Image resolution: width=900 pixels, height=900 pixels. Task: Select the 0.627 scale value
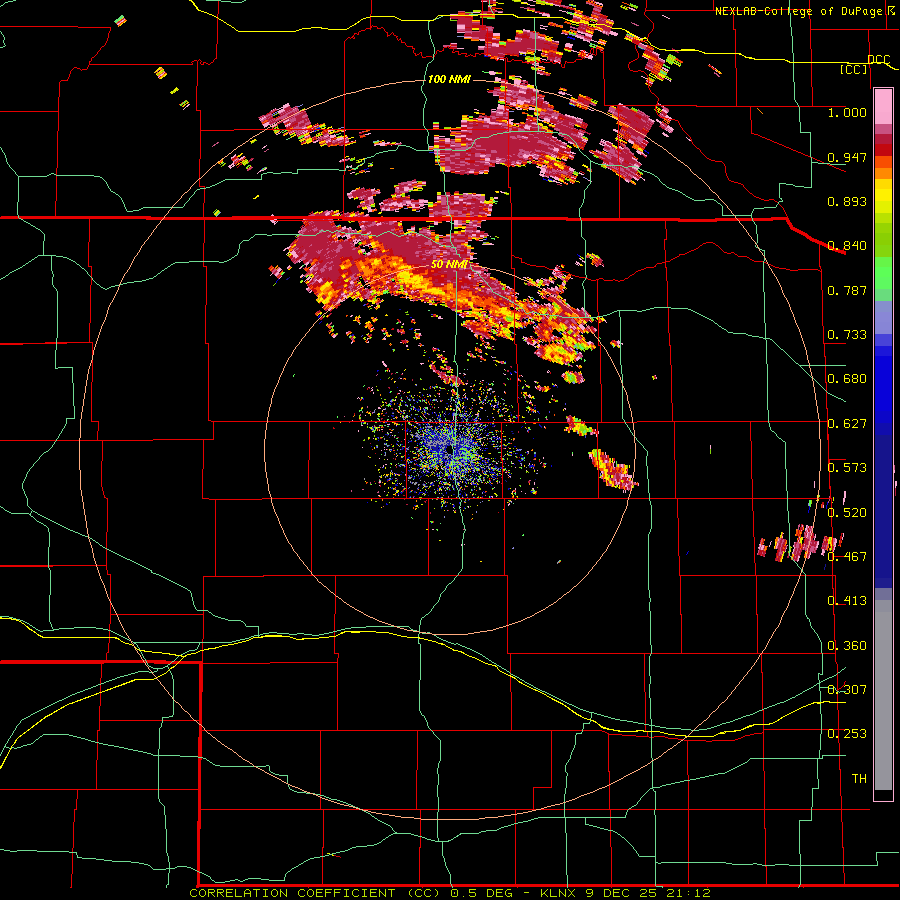847,423
